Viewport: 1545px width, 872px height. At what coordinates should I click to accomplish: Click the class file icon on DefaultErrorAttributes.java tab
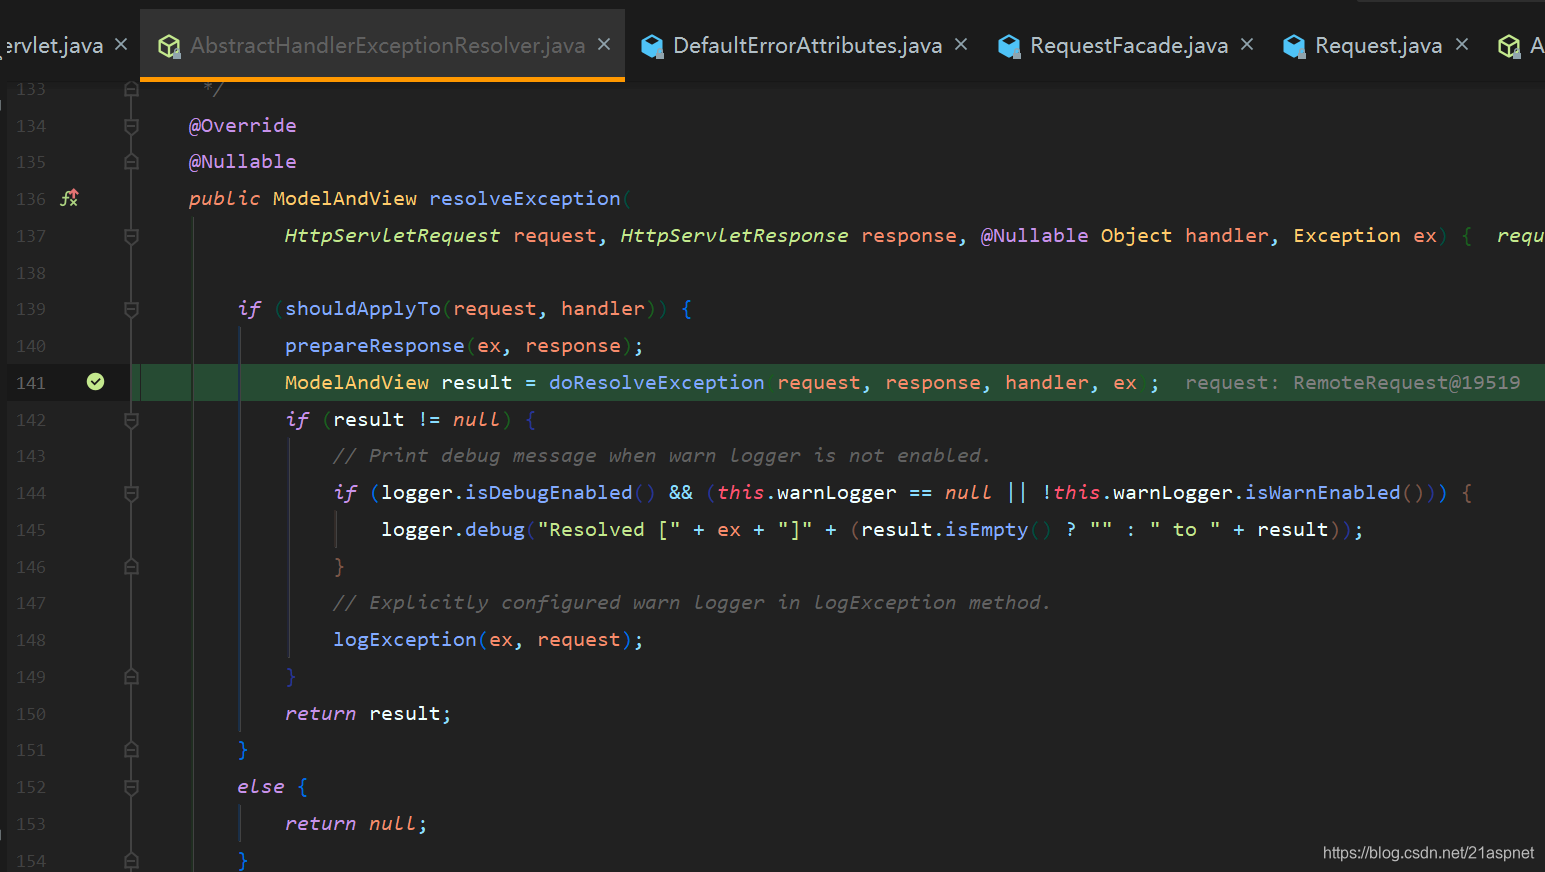point(653,46)
